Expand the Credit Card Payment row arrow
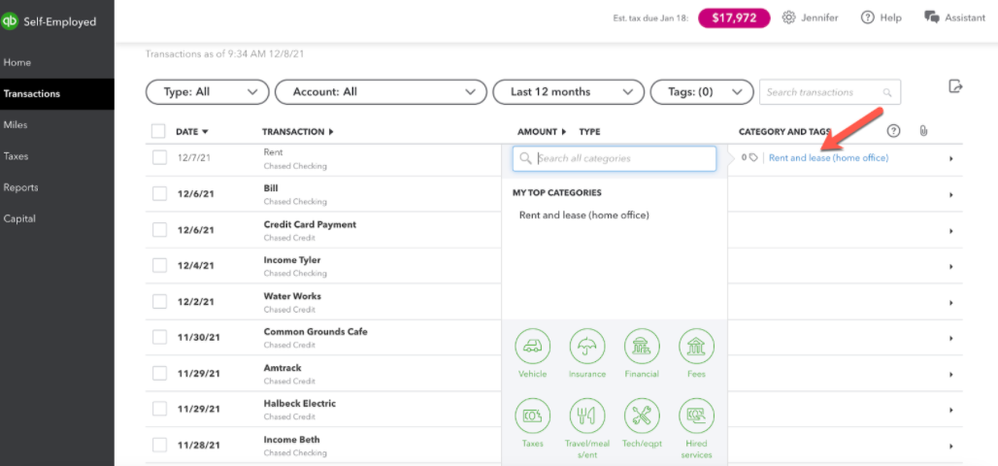The width and height of the screenshot is (998, 466). tap(950, 231)
